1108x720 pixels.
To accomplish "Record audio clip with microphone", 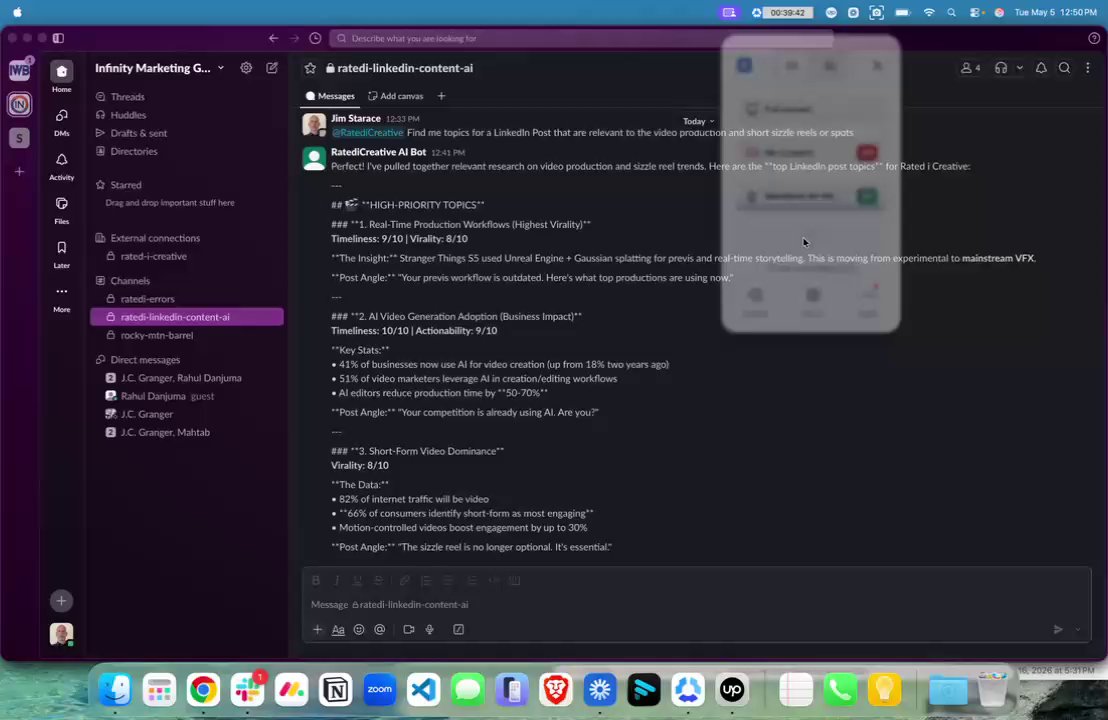I will 430,630.
